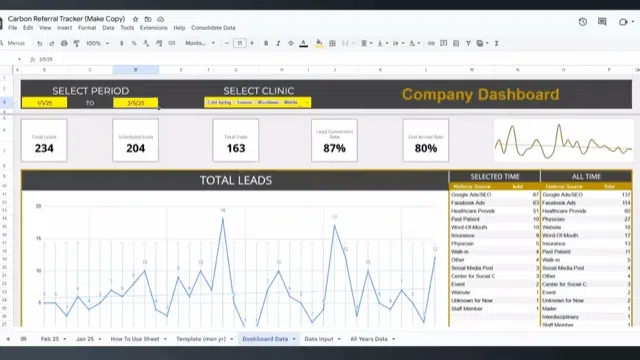
Task: Click the print icon
Action: tap(64, 43)
